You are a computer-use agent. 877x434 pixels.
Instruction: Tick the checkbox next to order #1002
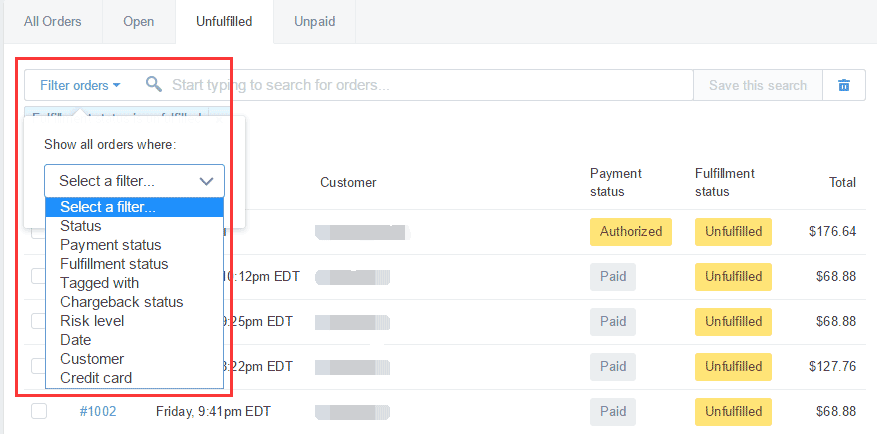(x=39, y=411)
